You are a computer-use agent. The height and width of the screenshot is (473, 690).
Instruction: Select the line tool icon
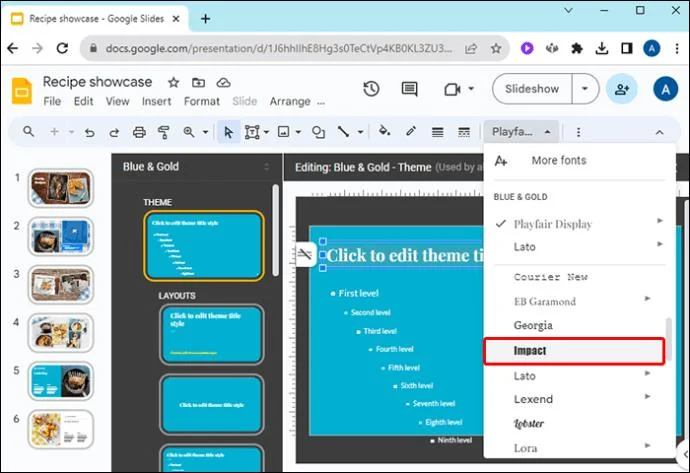click(x=343, y=132)
